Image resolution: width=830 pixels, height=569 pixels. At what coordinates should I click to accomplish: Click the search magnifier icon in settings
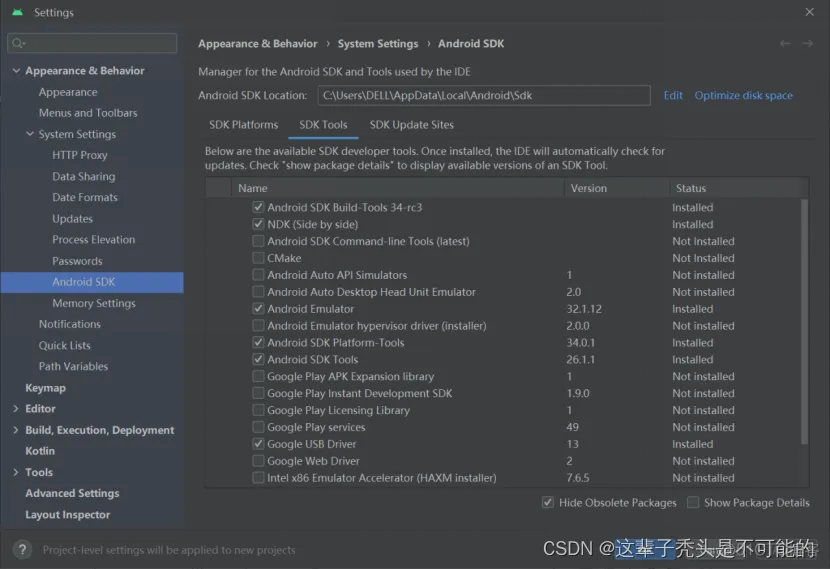click(x=18, y=43)
